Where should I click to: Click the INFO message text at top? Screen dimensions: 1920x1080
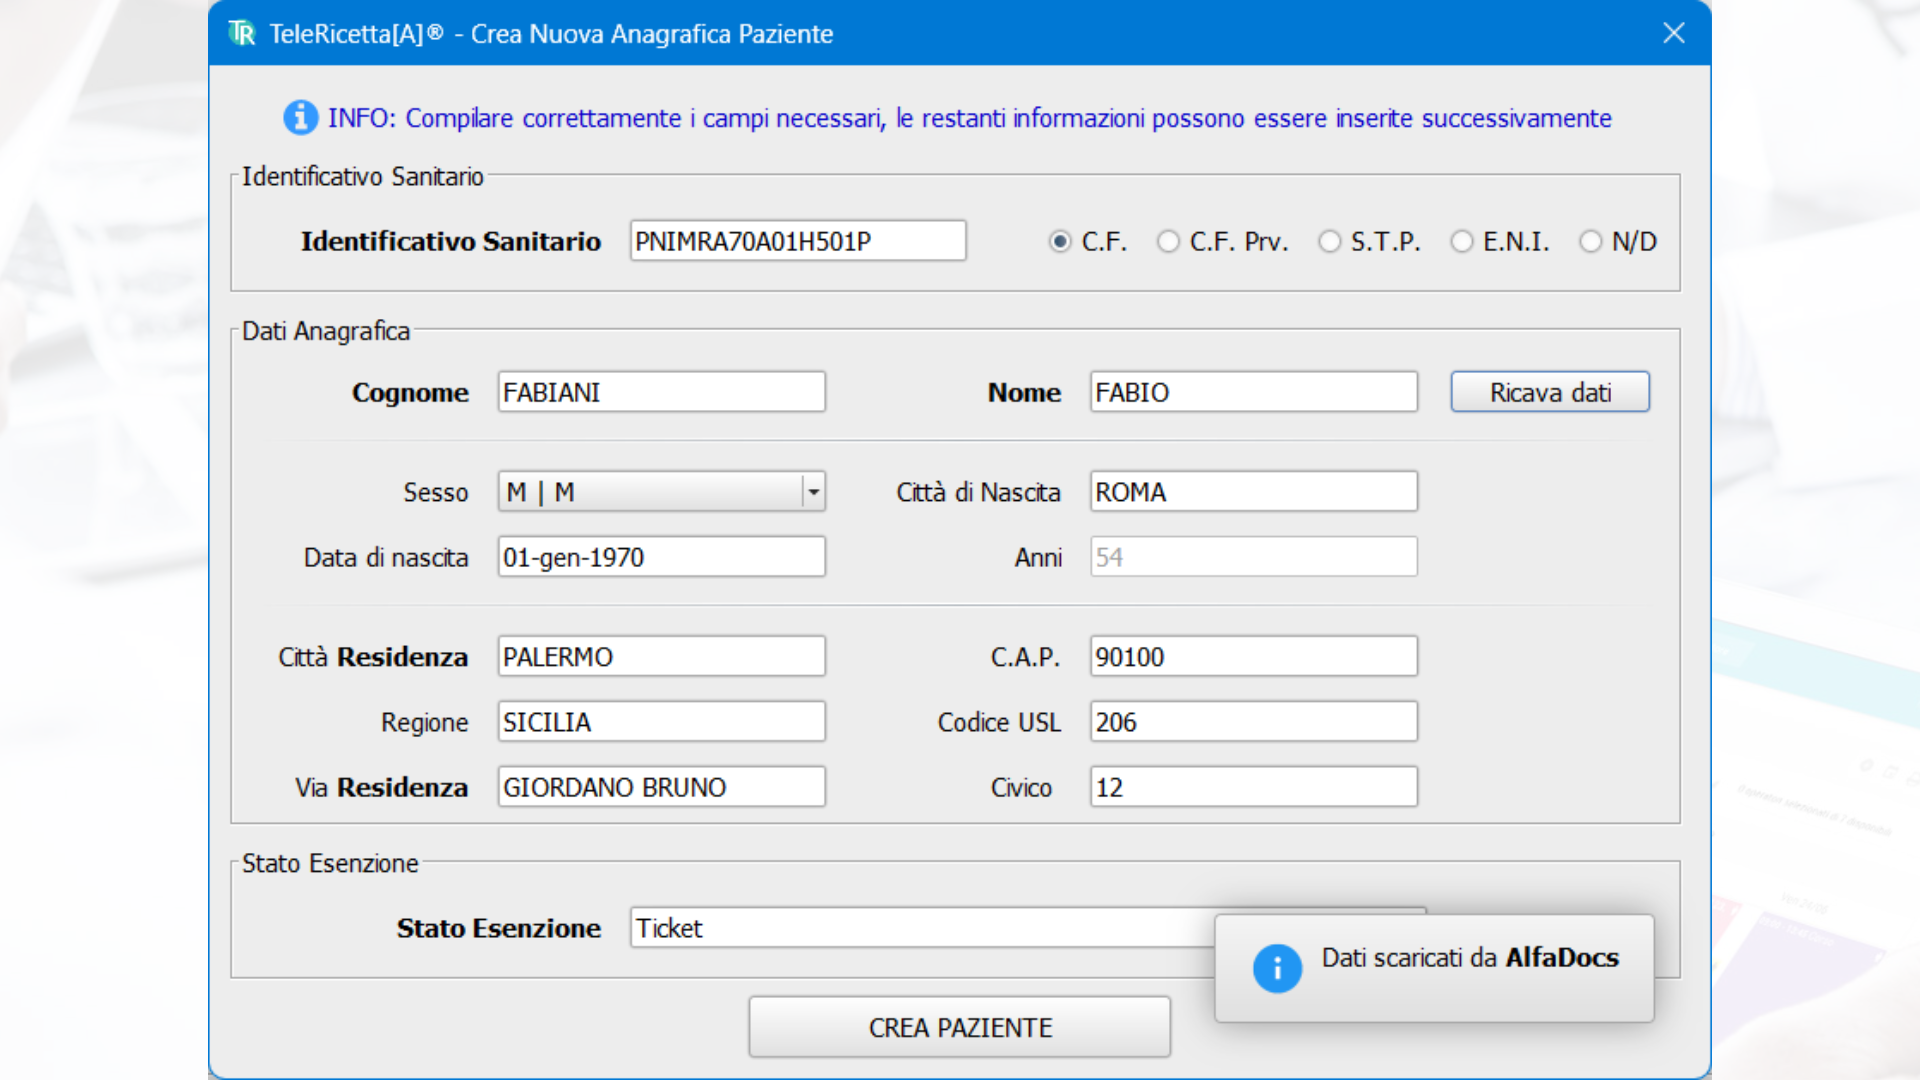(x=969, y=118)
